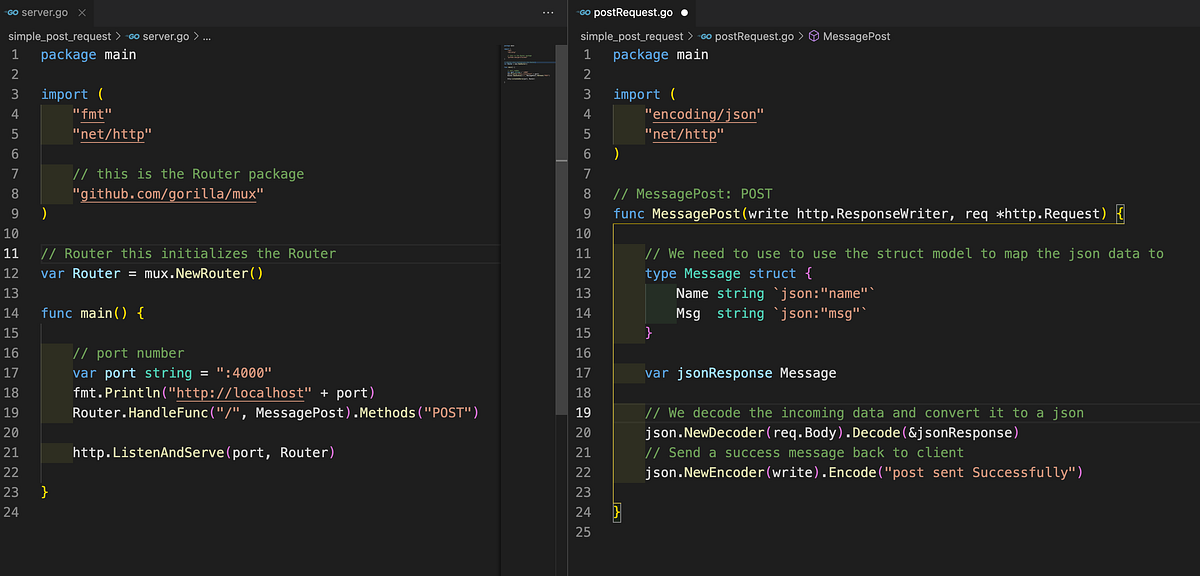Open the More Actions ellipsis menu
This screenshot has width=1200, height=576.
pos(547,12)
